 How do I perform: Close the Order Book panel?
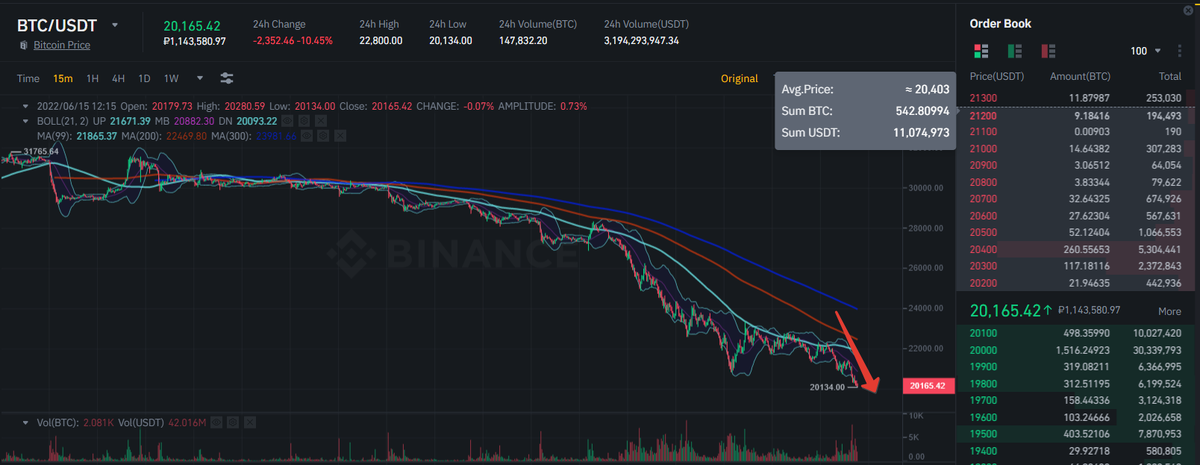(x=1190, y=8)
